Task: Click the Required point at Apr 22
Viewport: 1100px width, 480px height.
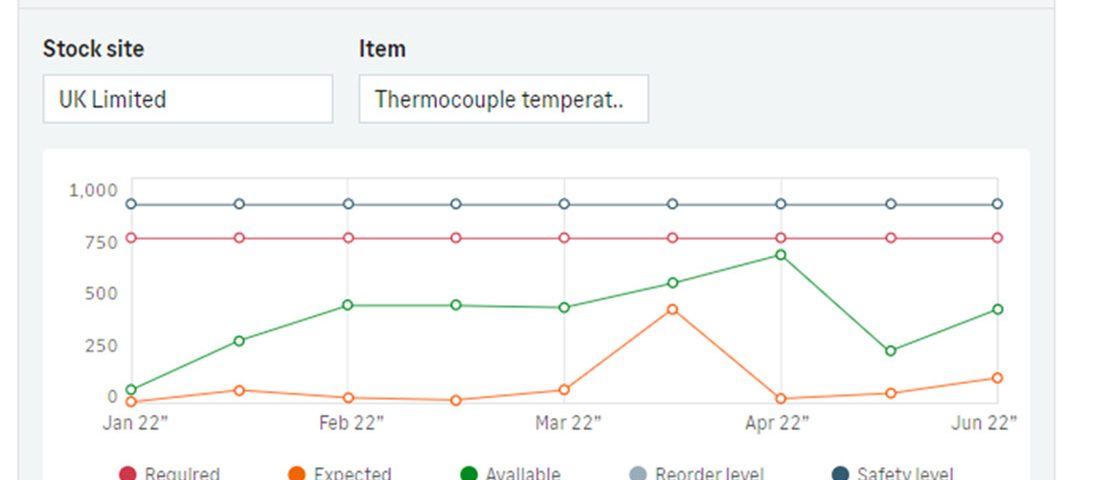Action: pos(781,238)
